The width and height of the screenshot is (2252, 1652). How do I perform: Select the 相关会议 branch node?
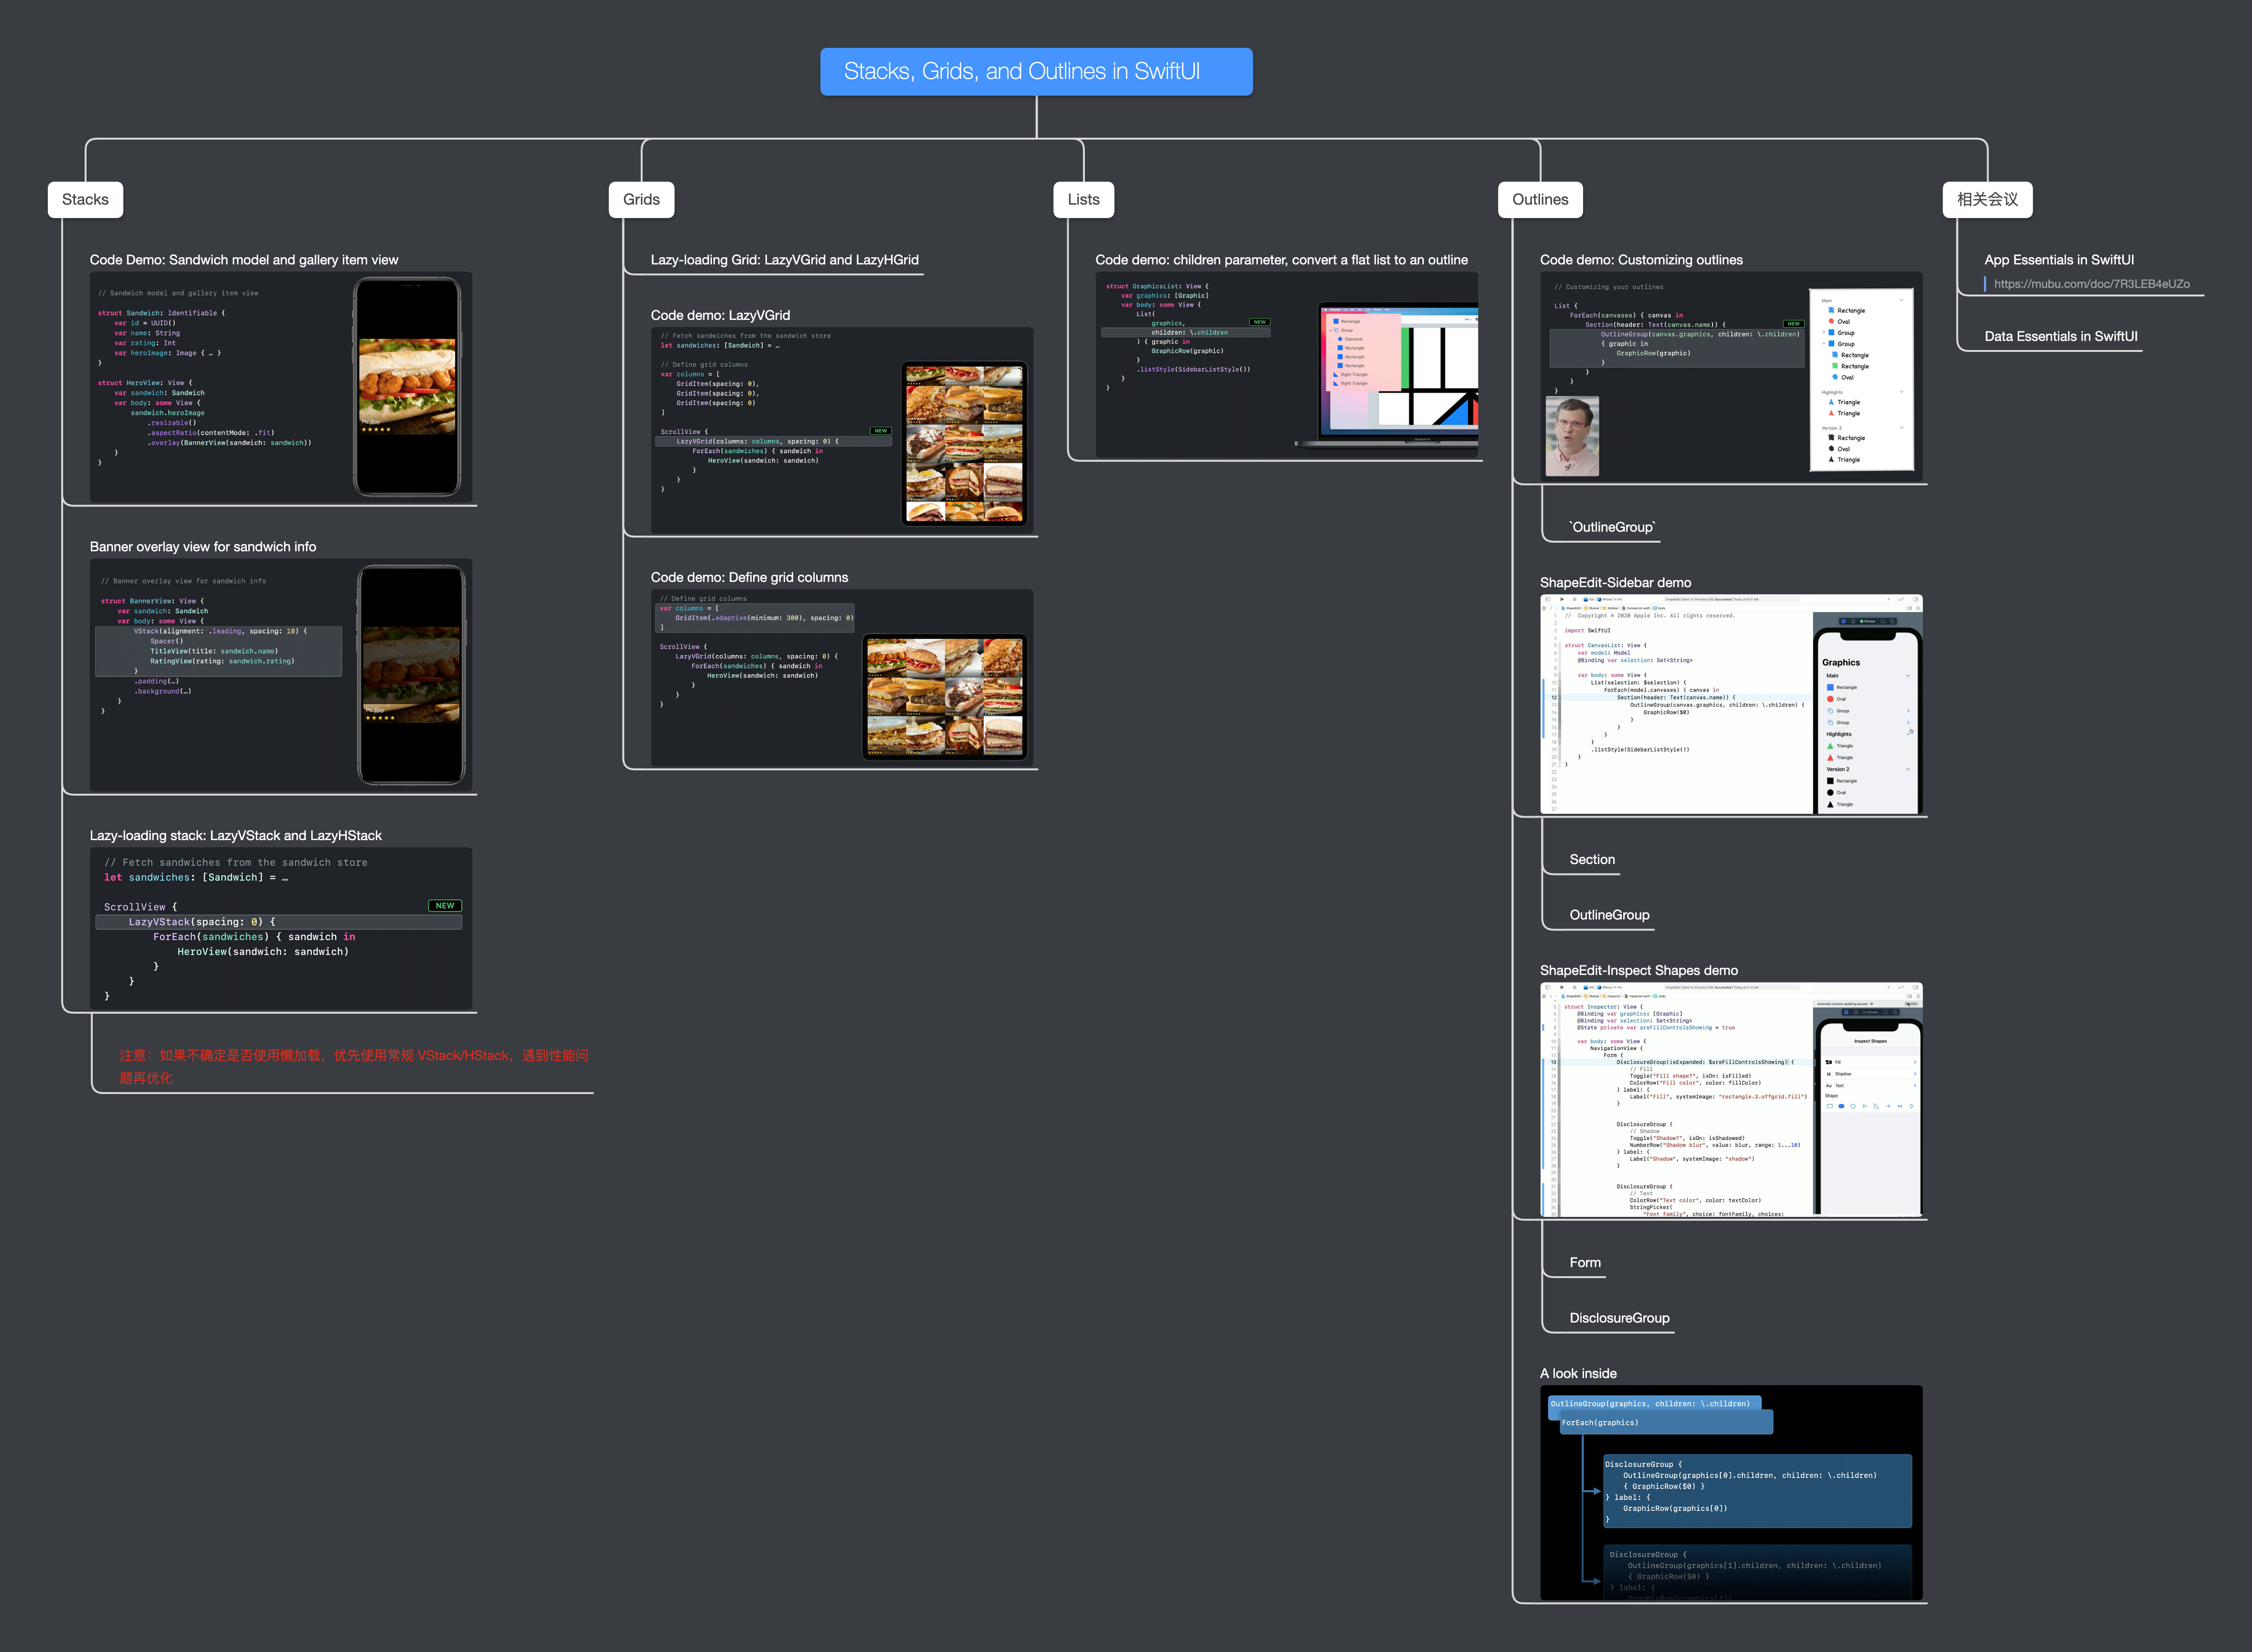coord(1986,200)
